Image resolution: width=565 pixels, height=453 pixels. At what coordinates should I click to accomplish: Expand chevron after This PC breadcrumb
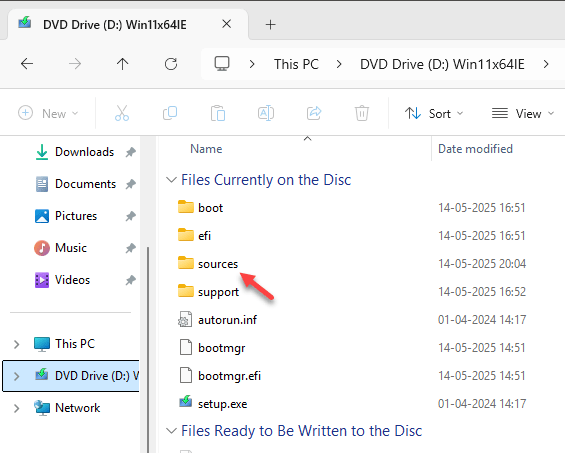pyautogui.click(x=339, y=64)
